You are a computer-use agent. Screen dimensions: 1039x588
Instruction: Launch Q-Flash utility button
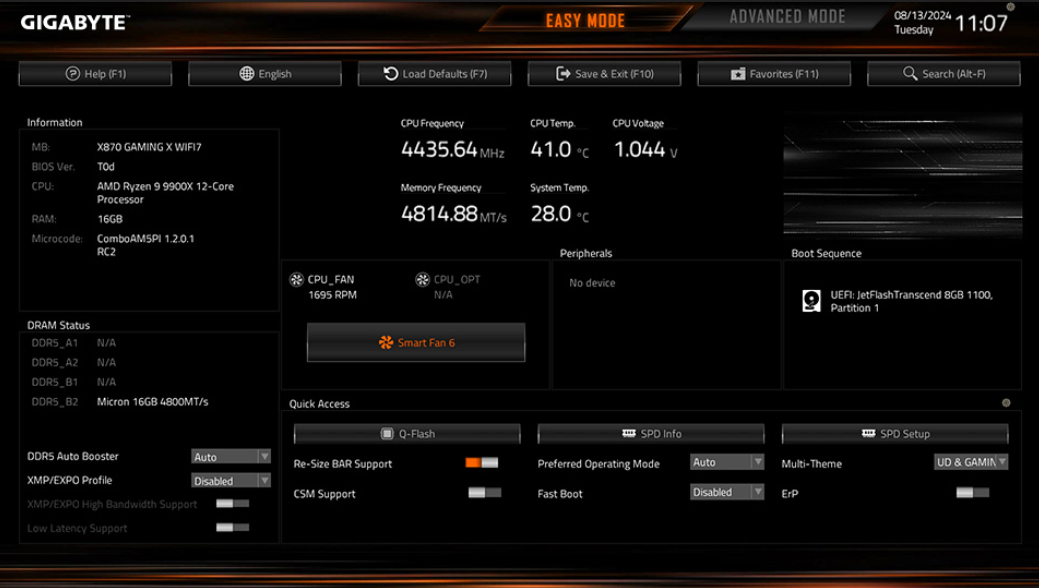[407, 434]
